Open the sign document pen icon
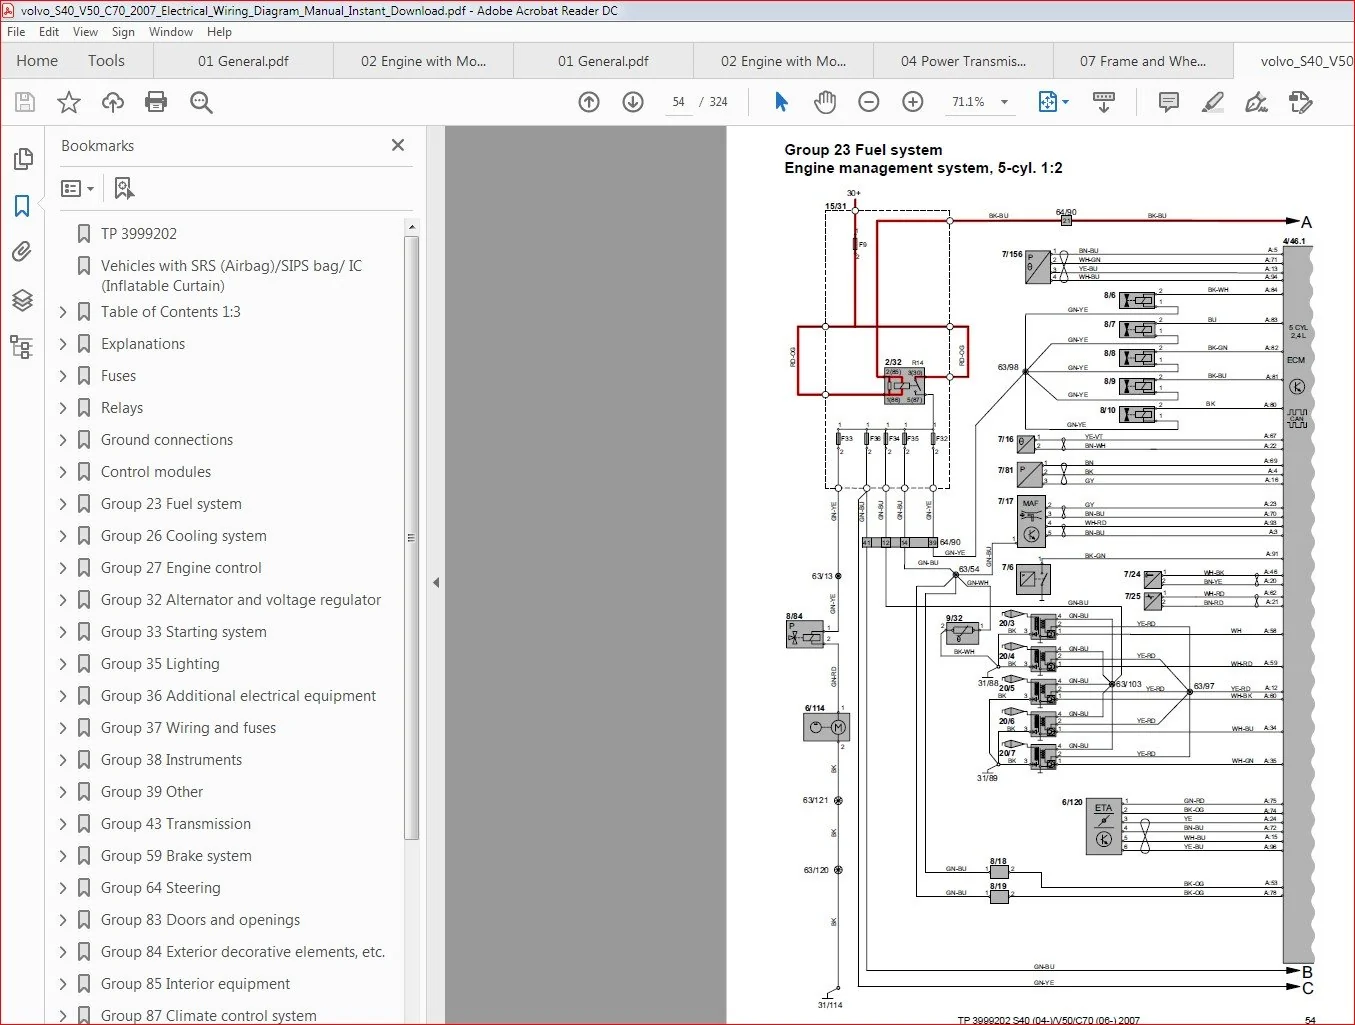1355x1025 pixels. point(1256,102)
